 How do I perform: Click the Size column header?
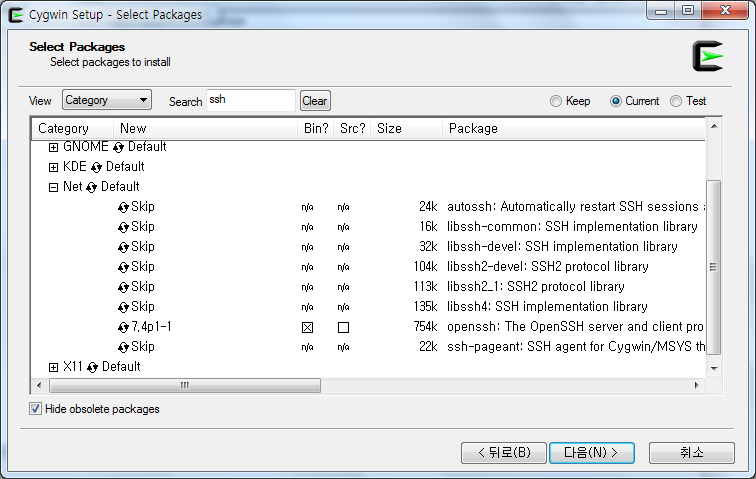[406, 128]
